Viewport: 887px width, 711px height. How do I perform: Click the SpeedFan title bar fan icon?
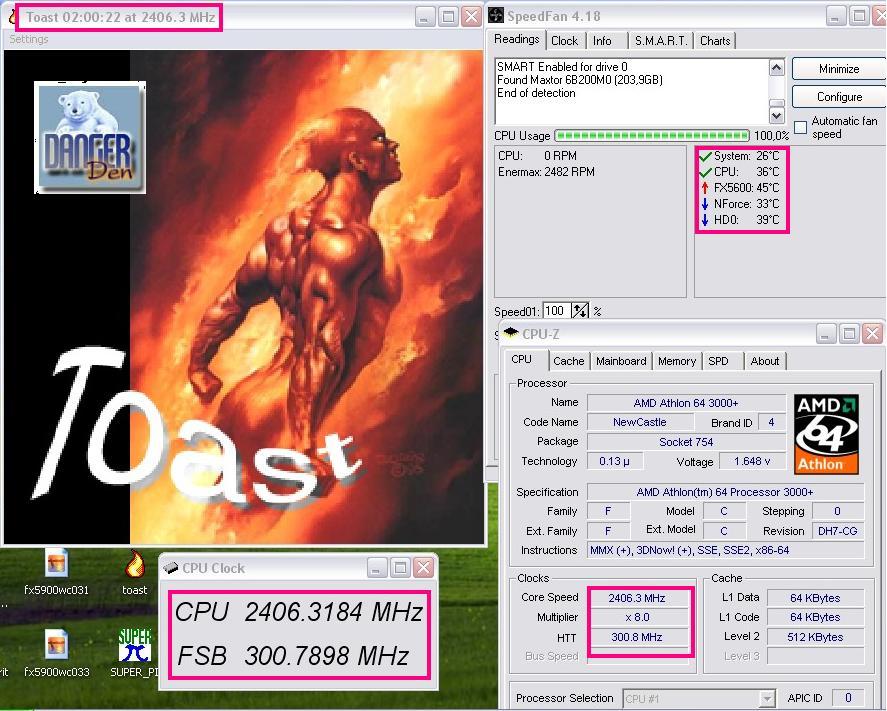point(496,15)
